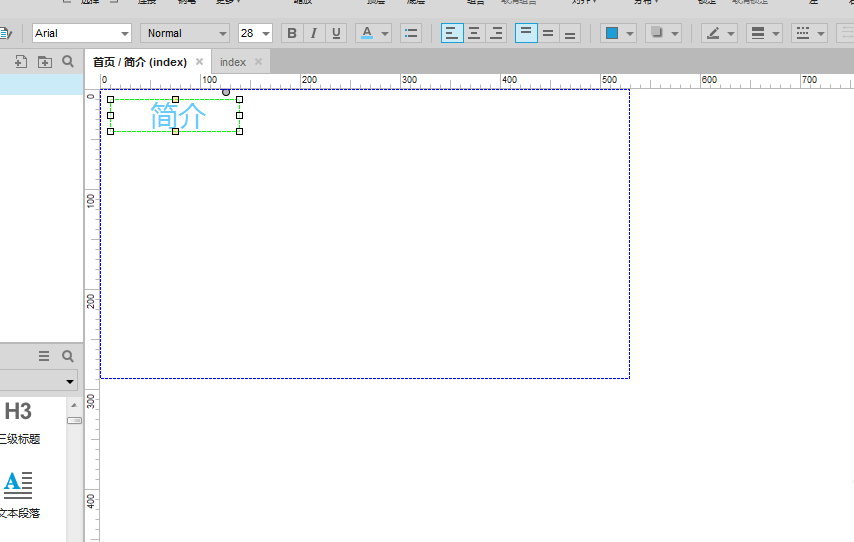Viewport: 854px width, 542px height.
Task: Toggle italic formatting button
Action: coord(314,33)
